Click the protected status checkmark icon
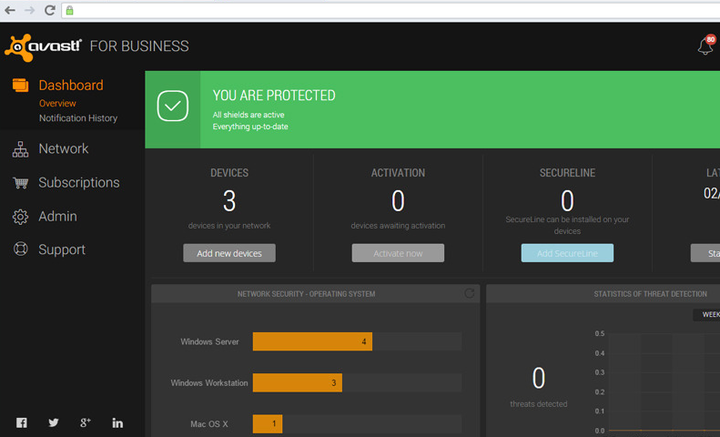 pyautogui.click(x=173, y=106)
